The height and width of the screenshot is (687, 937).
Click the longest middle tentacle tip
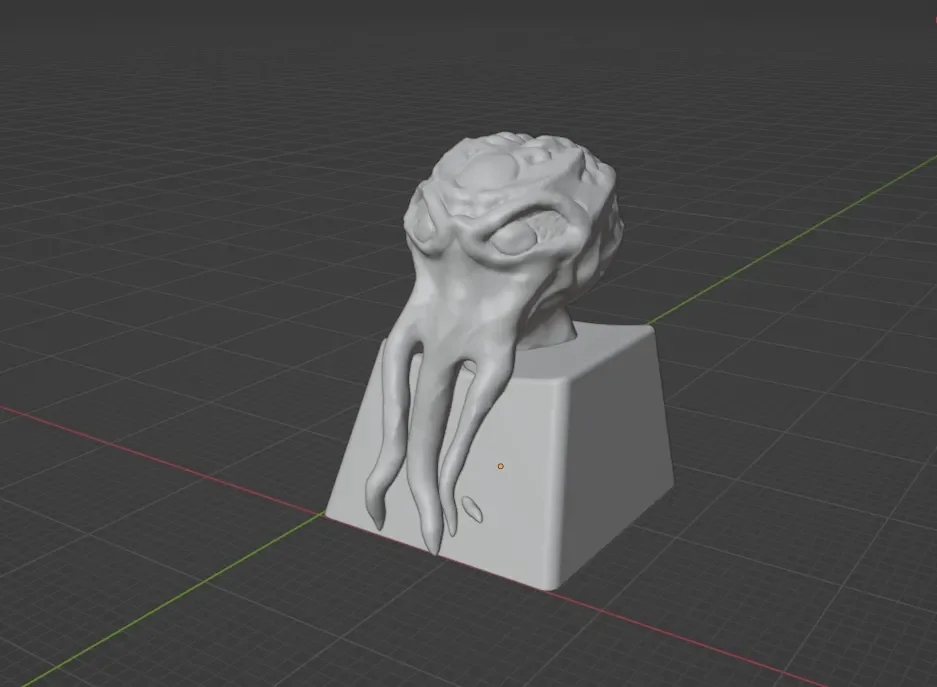click(431, 541)
